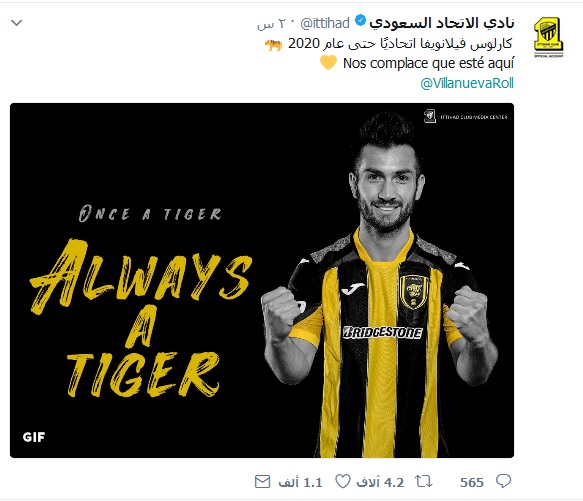
Task: Click the 1.1 thousand retweets count
Action: [300, 482]
